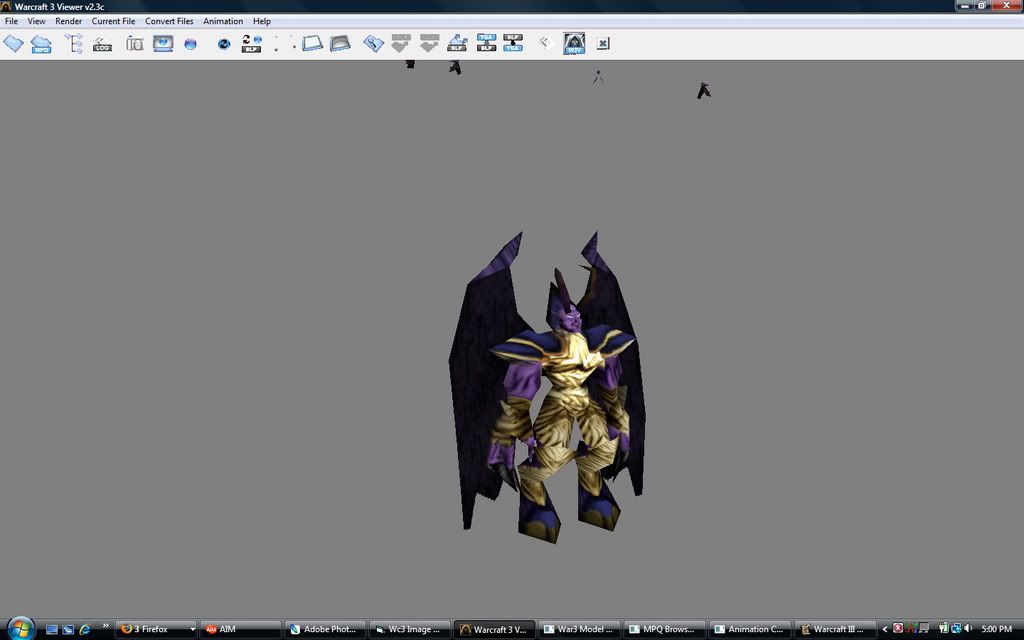Open the Render menu
This screenshot has height=640, width=1024.
coord(69,21)
